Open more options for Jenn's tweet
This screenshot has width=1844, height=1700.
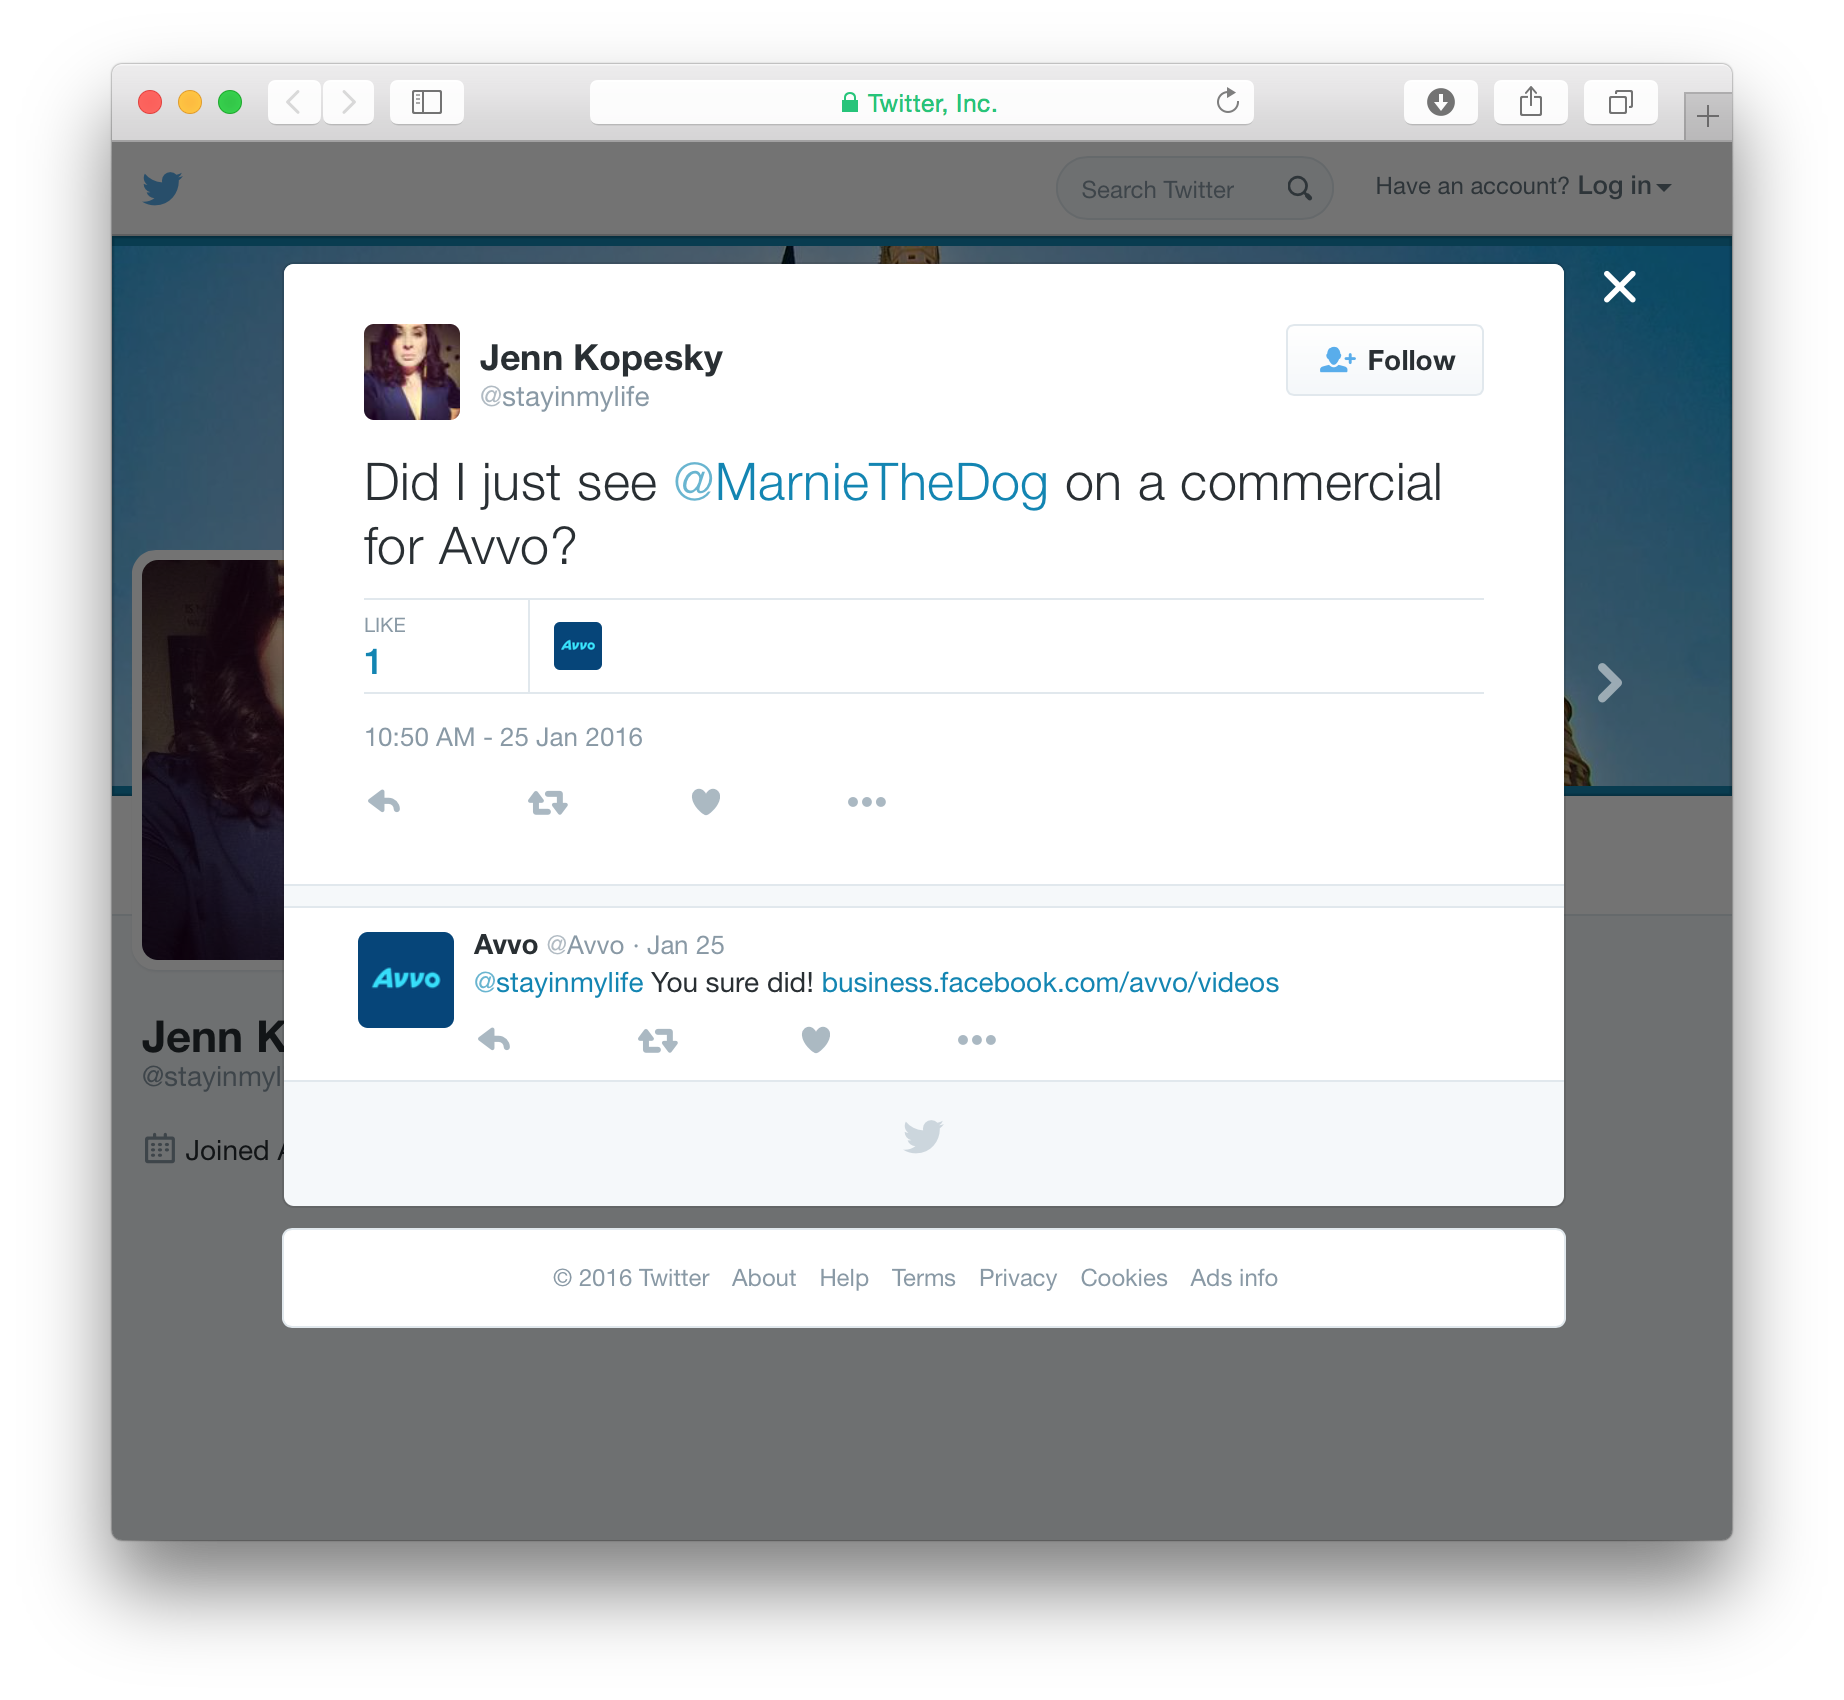pyautogui.click(x=866, y=802)
